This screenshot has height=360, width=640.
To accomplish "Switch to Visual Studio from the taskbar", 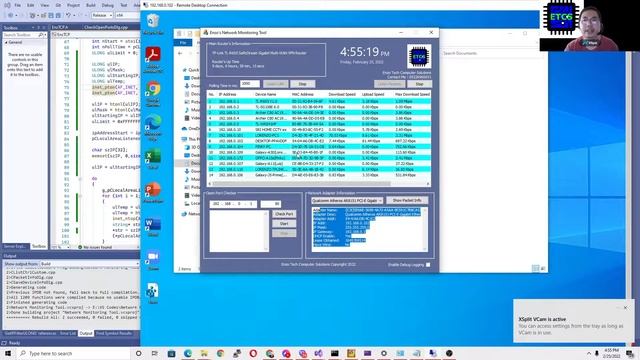I will tap(318, 353).
